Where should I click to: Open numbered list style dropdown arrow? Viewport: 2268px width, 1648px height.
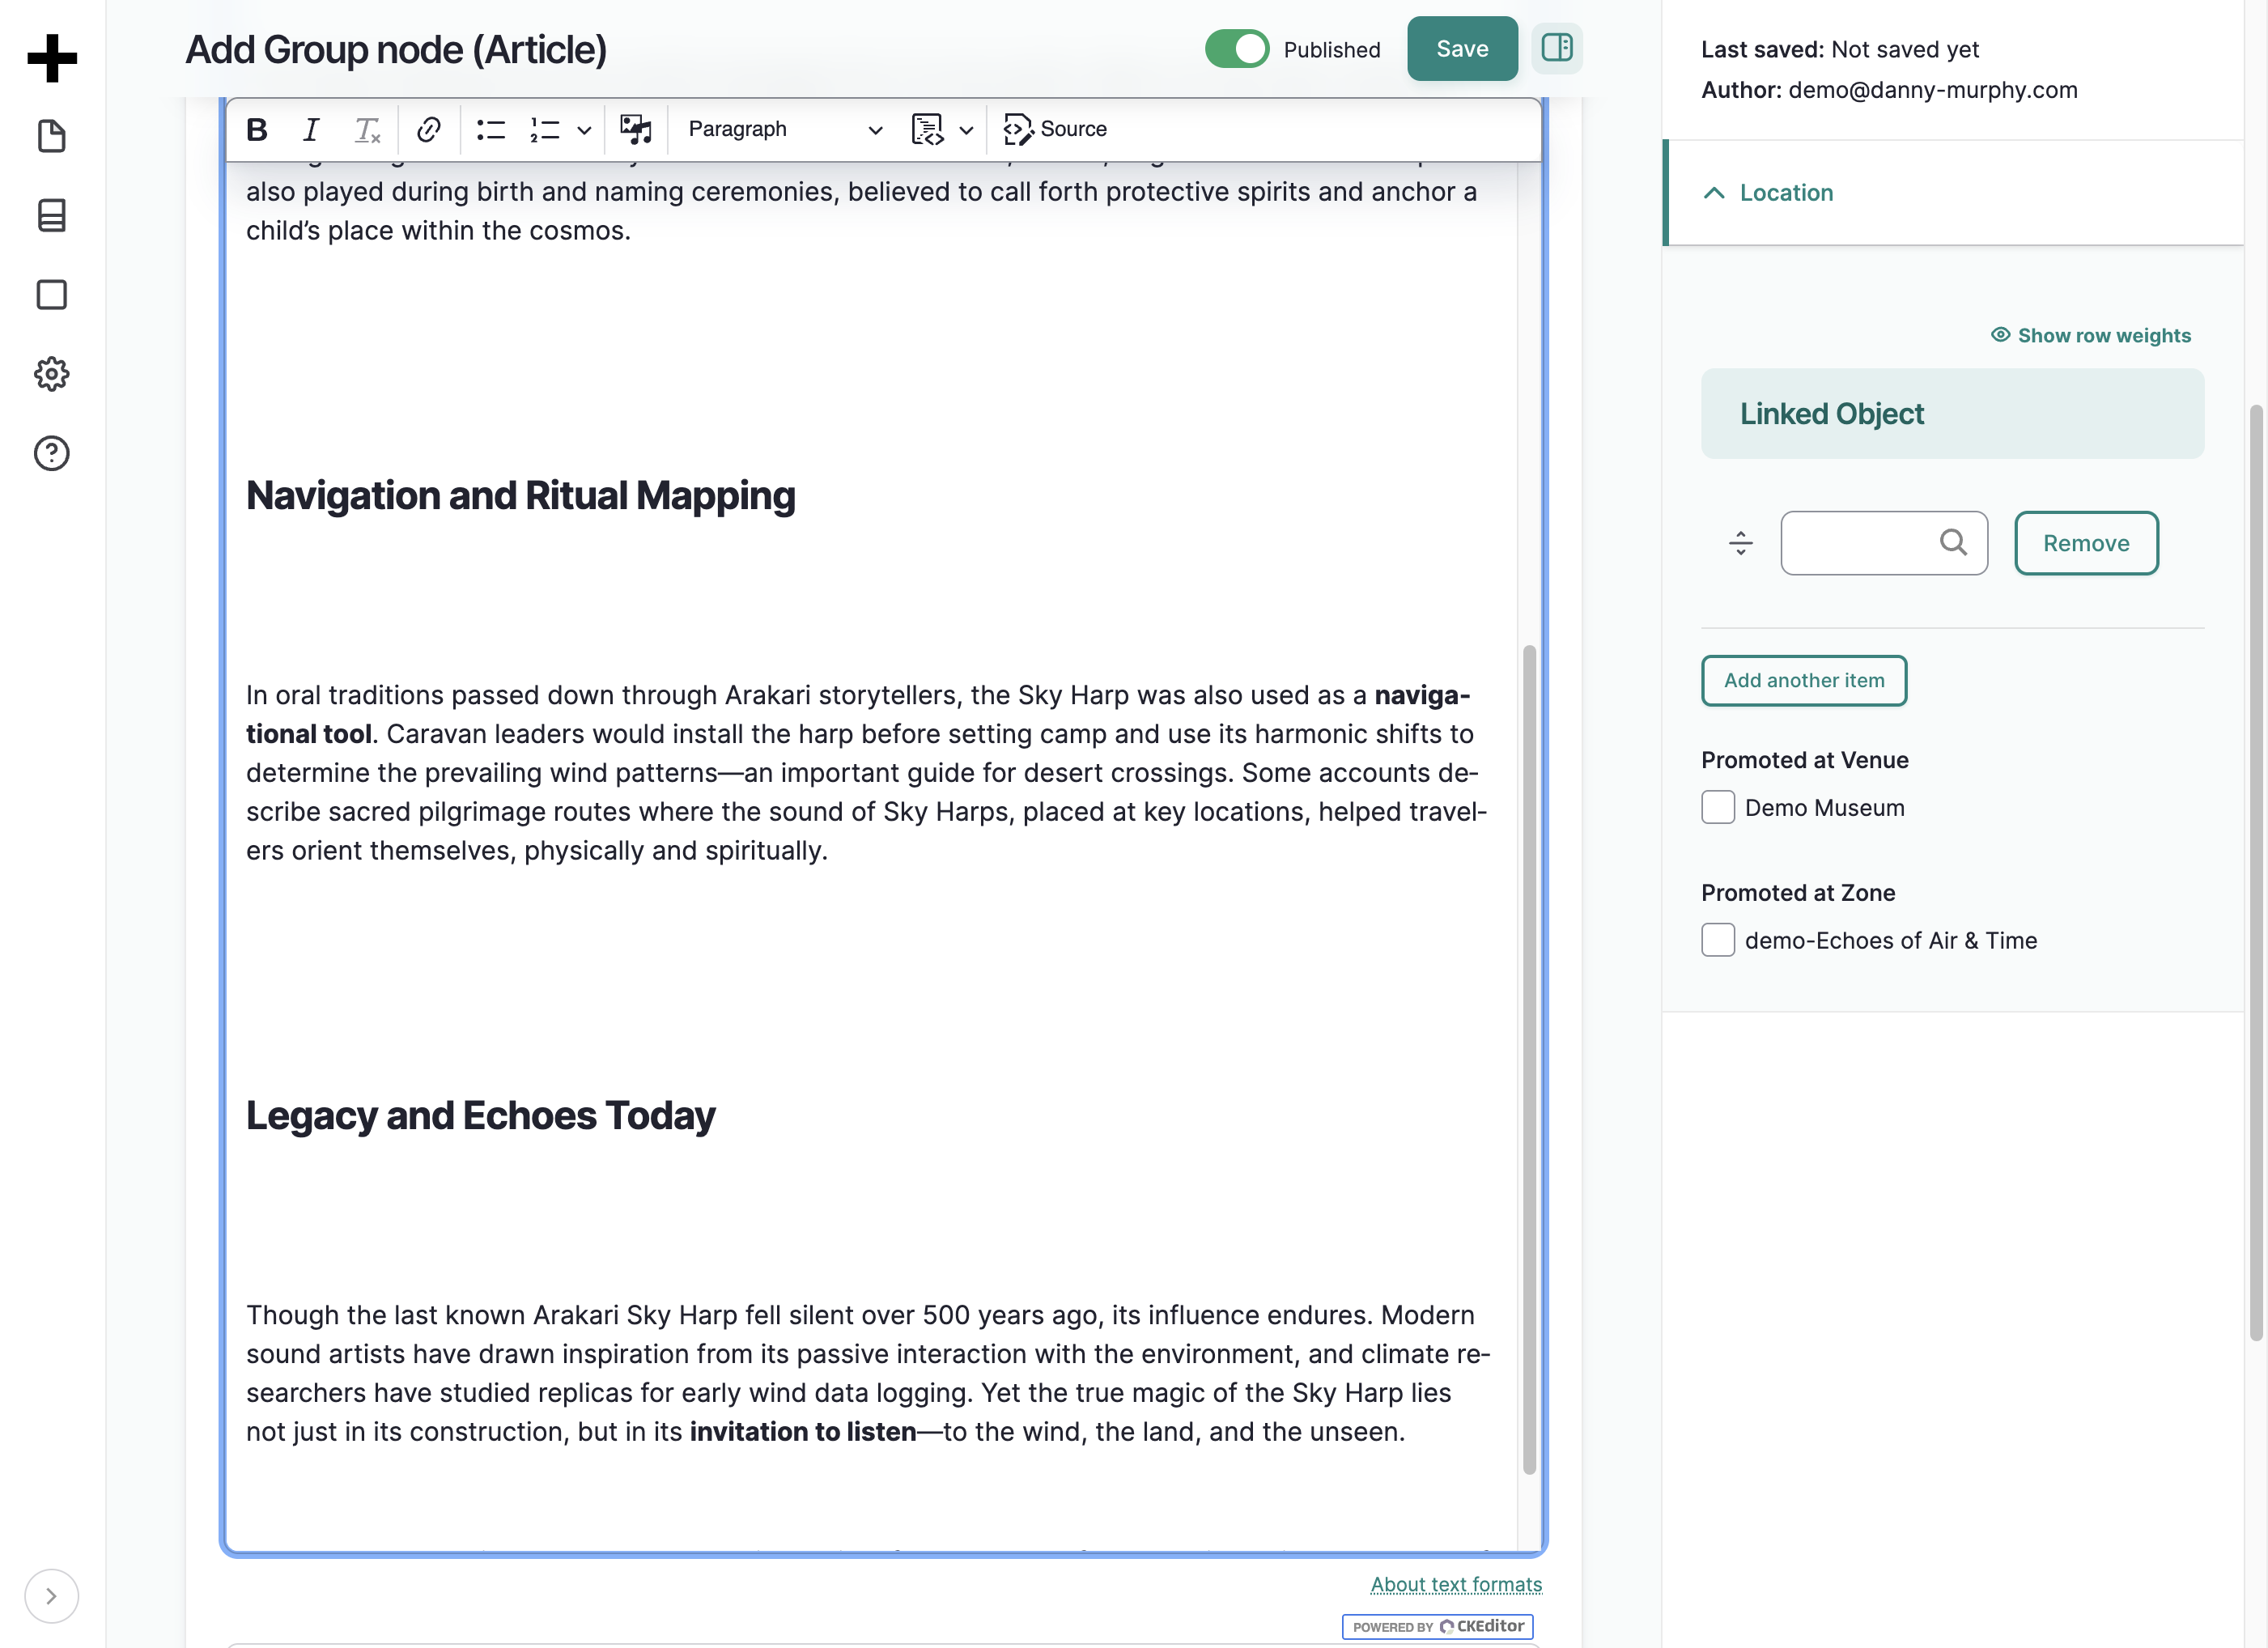(584, 130)
